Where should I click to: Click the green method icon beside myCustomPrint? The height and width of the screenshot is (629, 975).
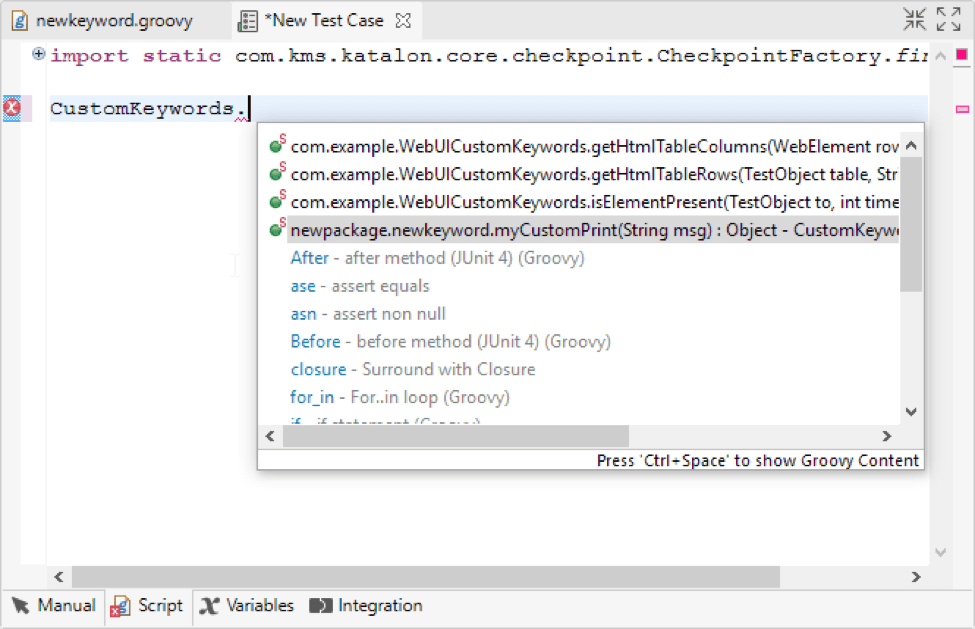coord(277,228)
